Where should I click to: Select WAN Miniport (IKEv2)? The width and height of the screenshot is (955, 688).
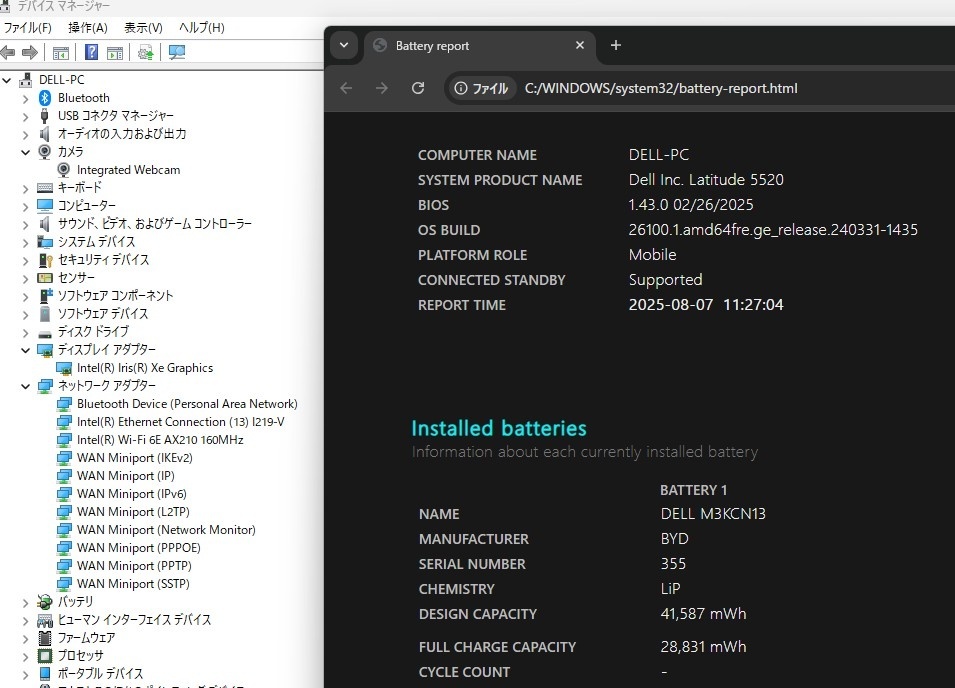tap(135, 458)
